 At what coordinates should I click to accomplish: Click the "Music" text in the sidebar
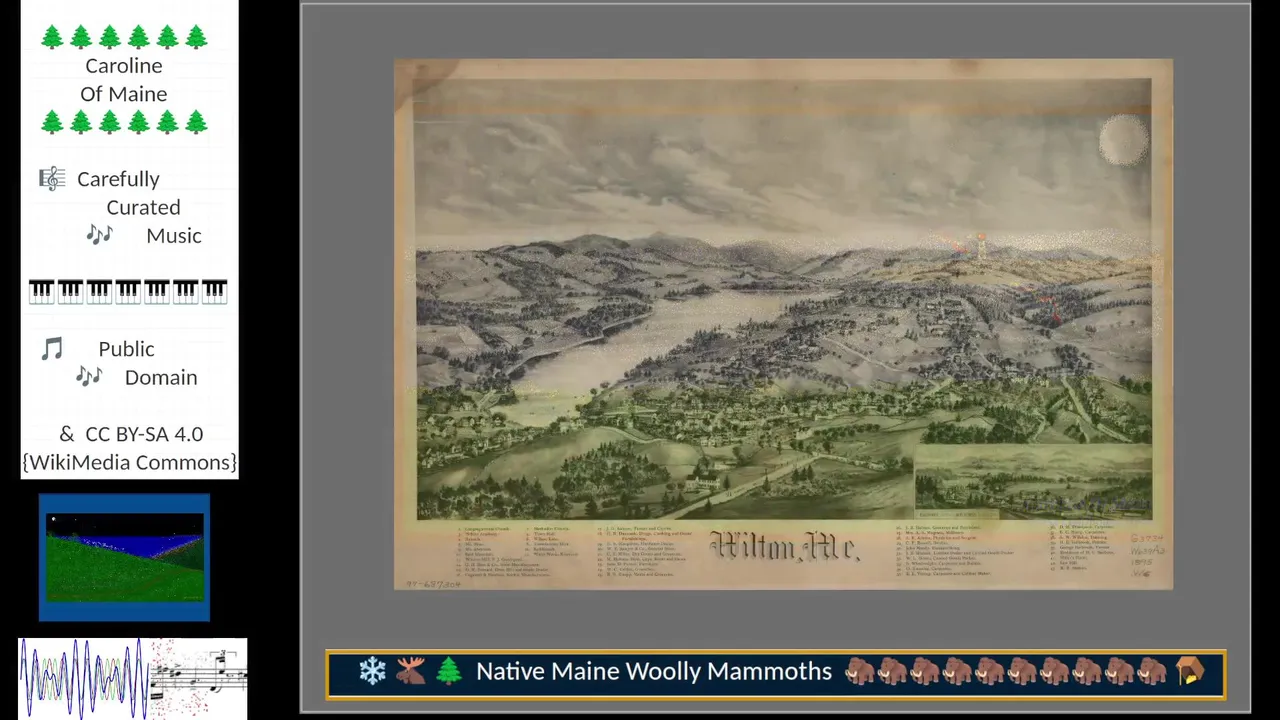tap(174, 236)
